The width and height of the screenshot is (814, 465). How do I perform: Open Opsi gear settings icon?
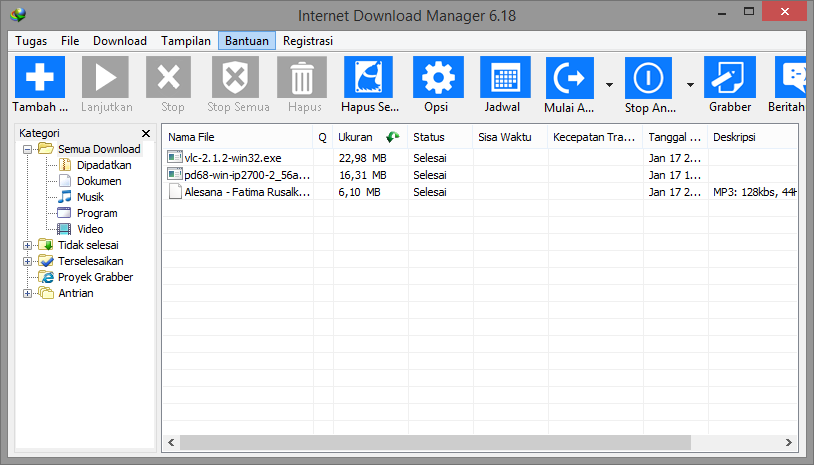tap(438, 77)
